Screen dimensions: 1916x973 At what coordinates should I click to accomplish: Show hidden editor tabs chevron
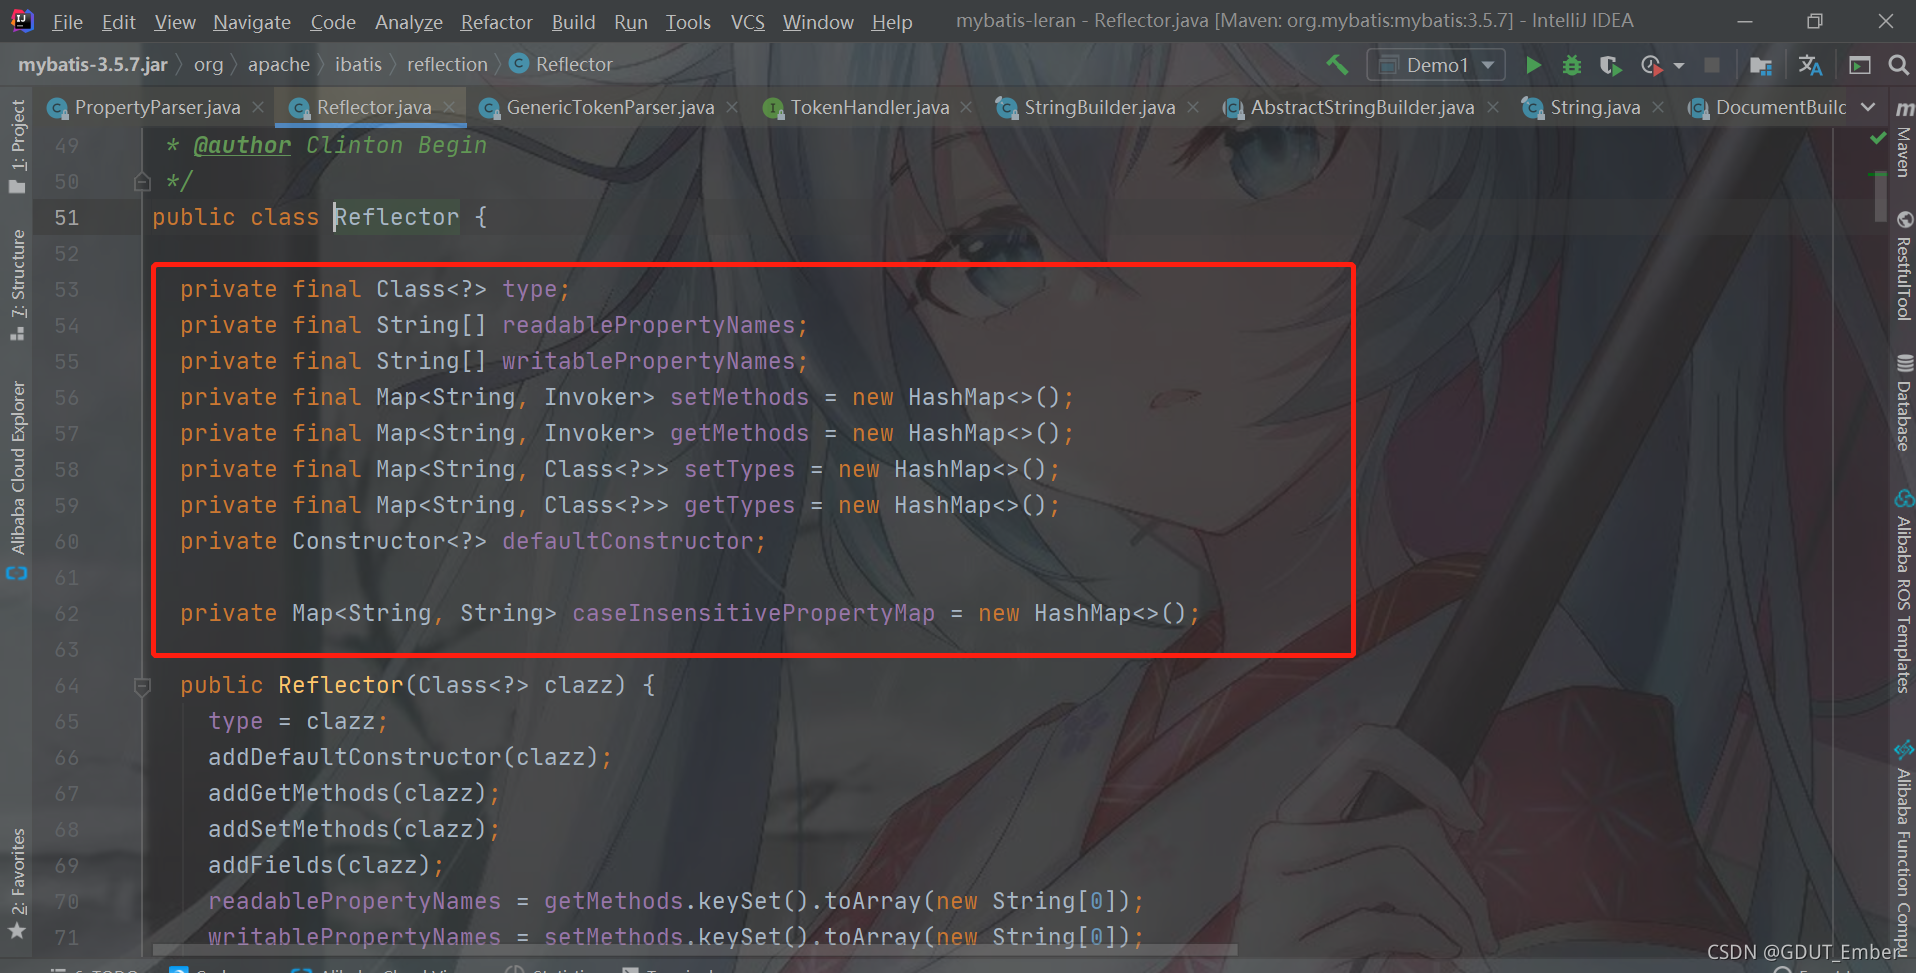pyautogui.click(x=1868, y=107)
